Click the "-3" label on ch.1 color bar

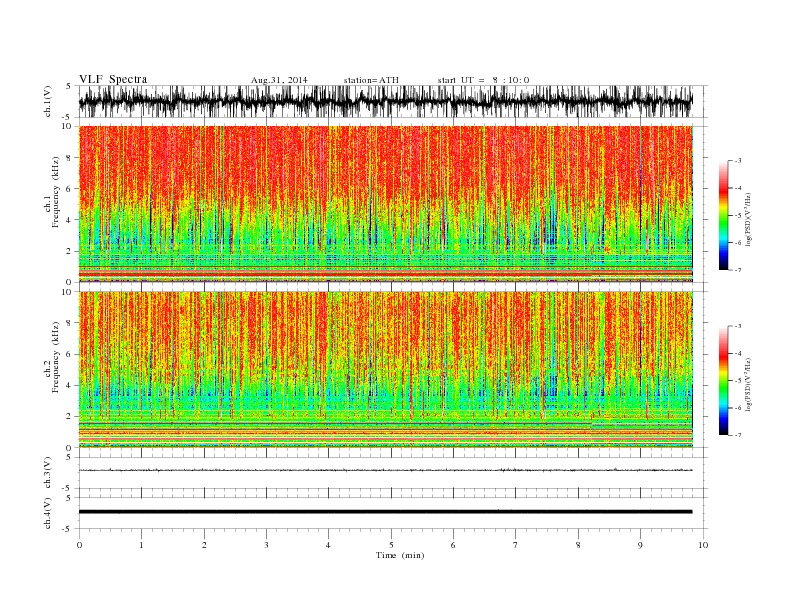click(x=737, y=161)
